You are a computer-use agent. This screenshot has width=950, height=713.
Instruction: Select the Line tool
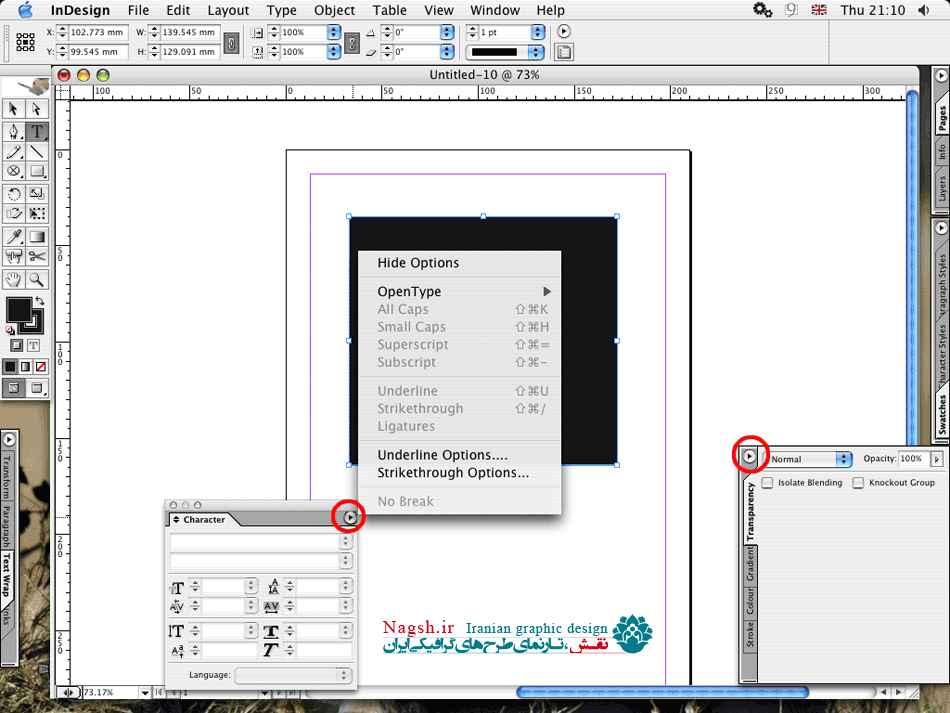[36, 151]
